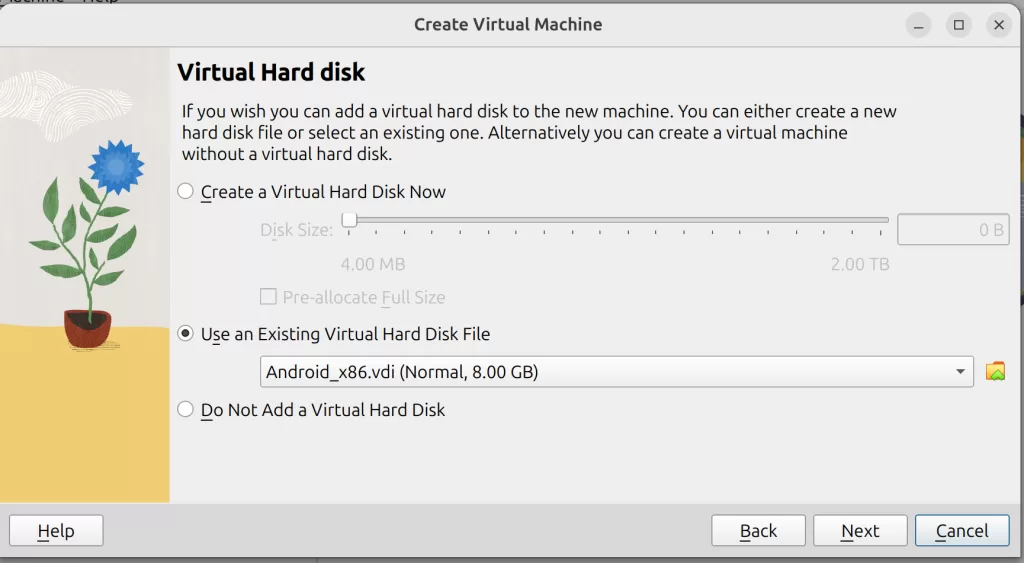Viewport: 1024px width, 563px height.
Task: Click the 2.00 TB maximum size label
Action: click(858, 264)
